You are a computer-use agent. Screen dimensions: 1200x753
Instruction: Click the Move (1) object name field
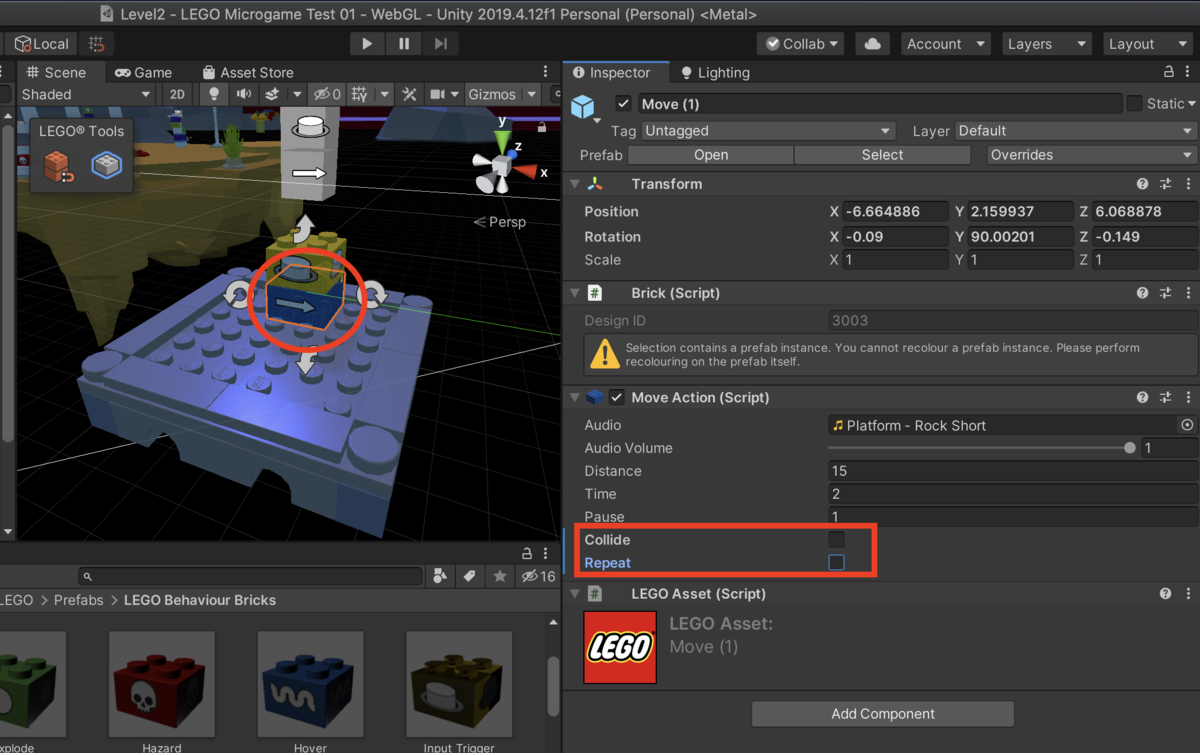click(878, 104)
